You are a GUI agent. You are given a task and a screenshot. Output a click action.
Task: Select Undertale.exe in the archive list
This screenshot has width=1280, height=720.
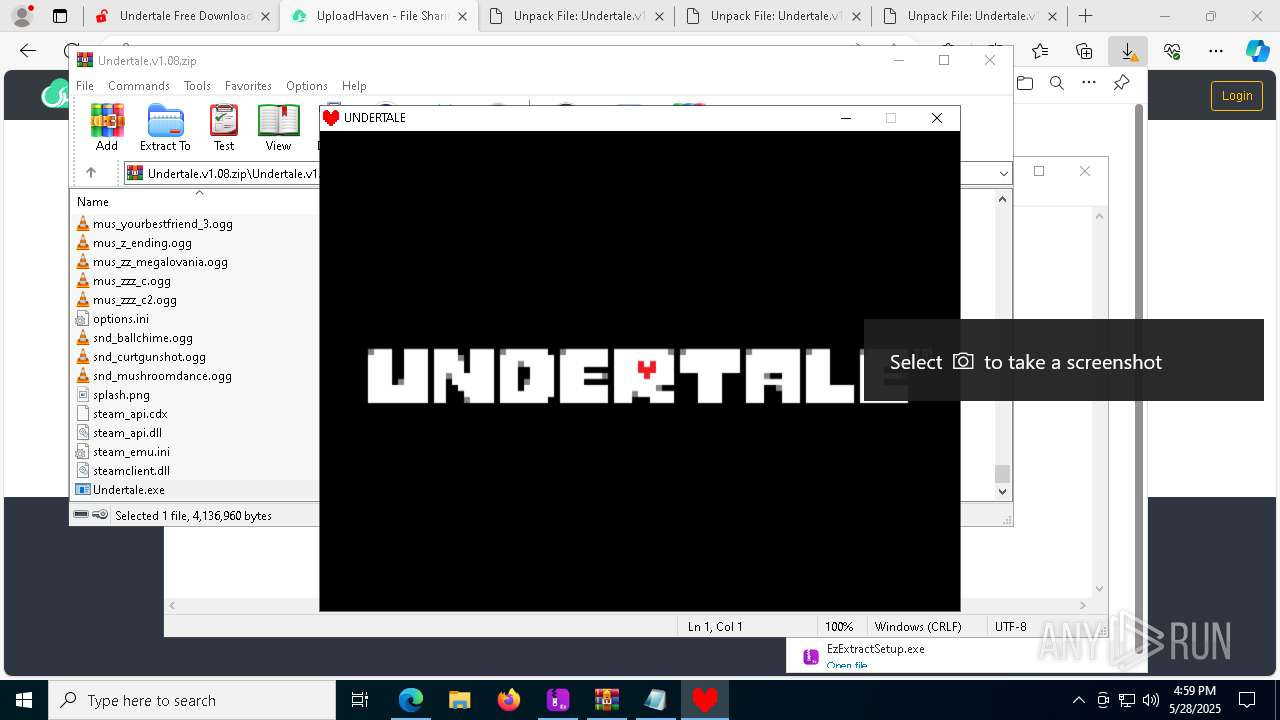tap(129, 490)
